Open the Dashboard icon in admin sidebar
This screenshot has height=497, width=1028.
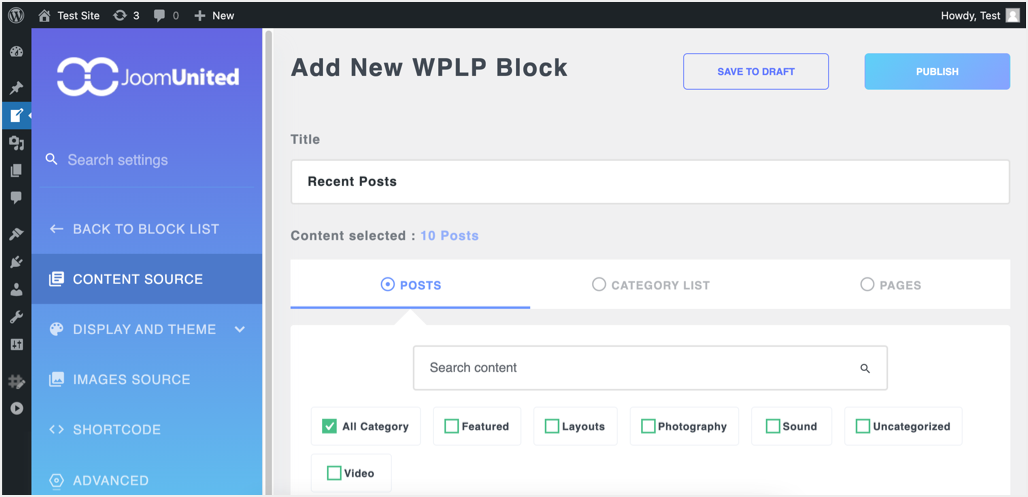pos(16,53)
